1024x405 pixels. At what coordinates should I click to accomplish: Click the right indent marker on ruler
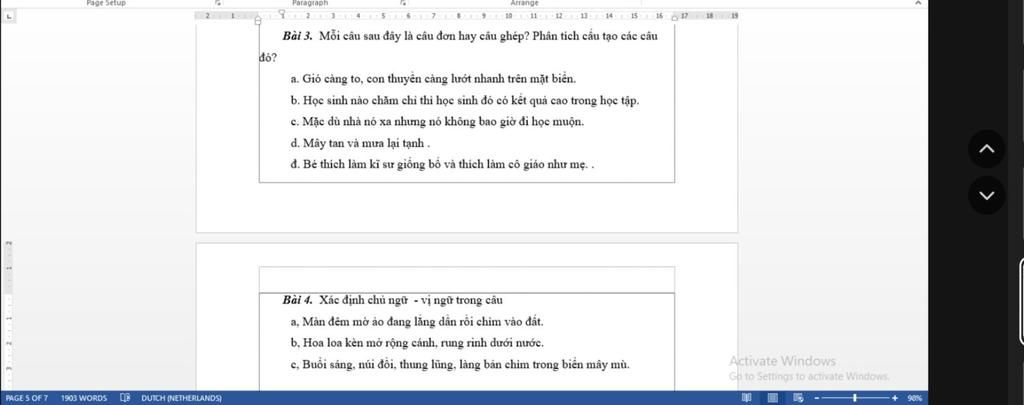[675, 18]
